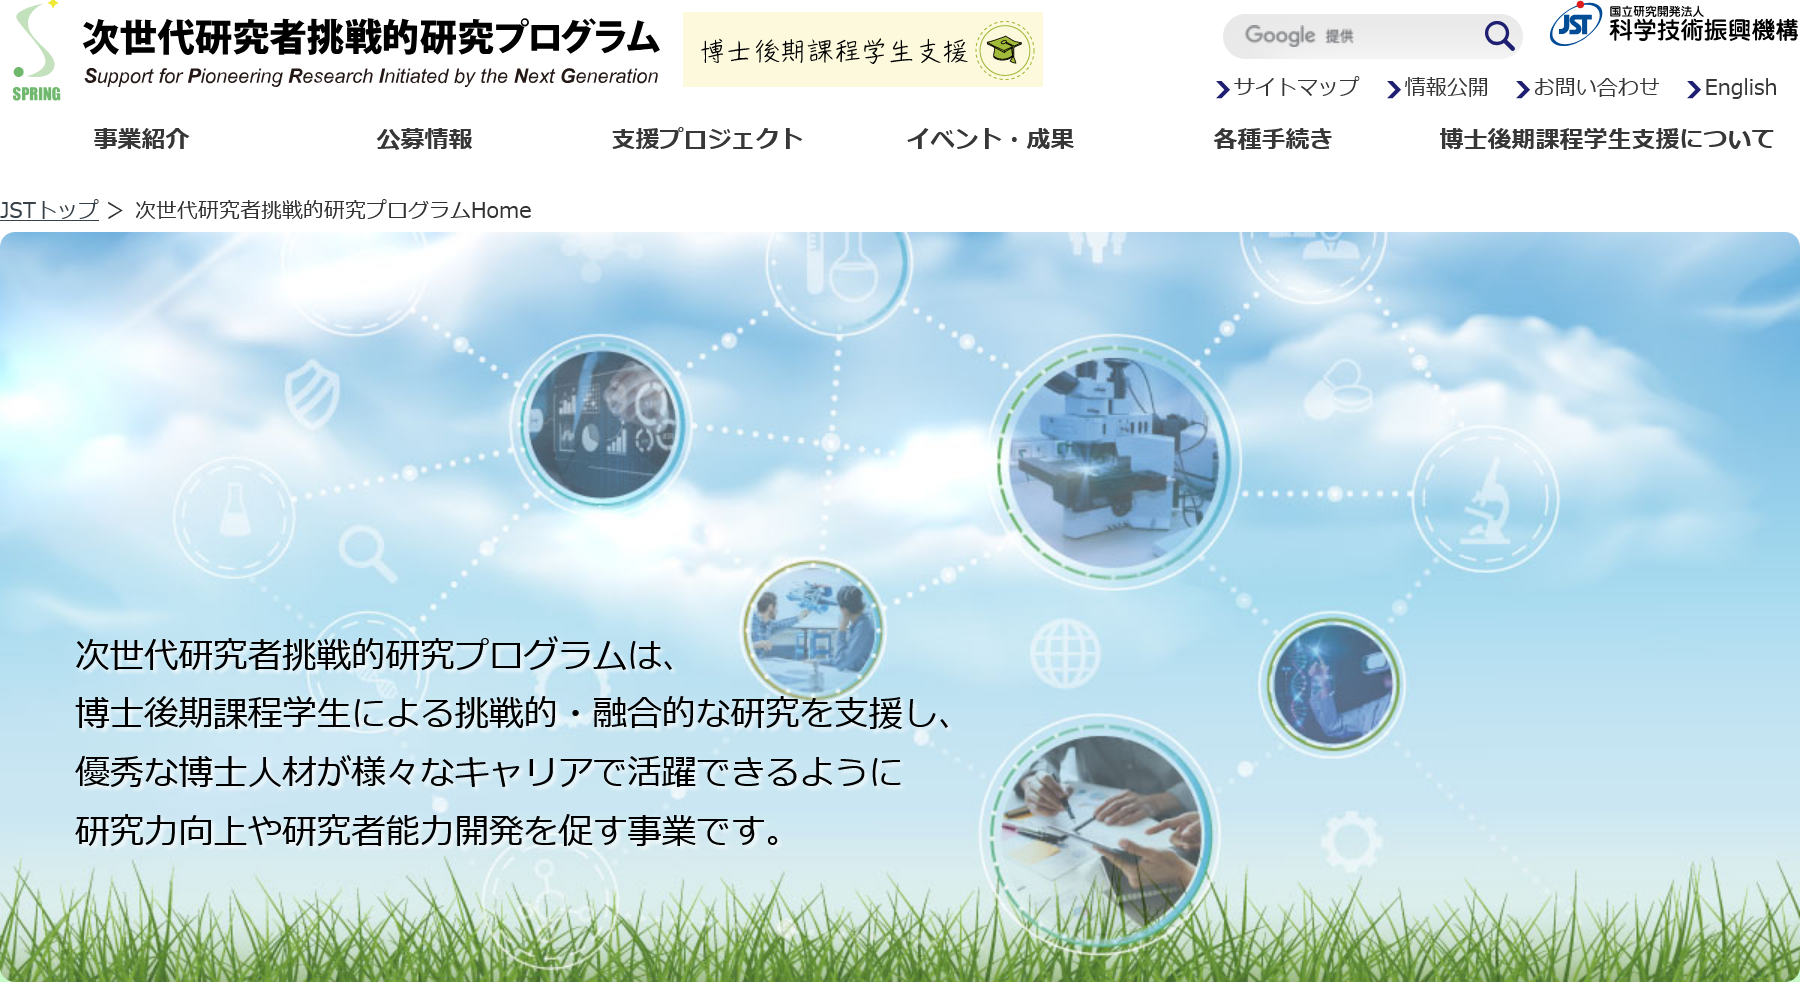The height and width of the screenshot is (982, 1800).
Task: Click the search magnifier icon
Action: click(1498, 36)
